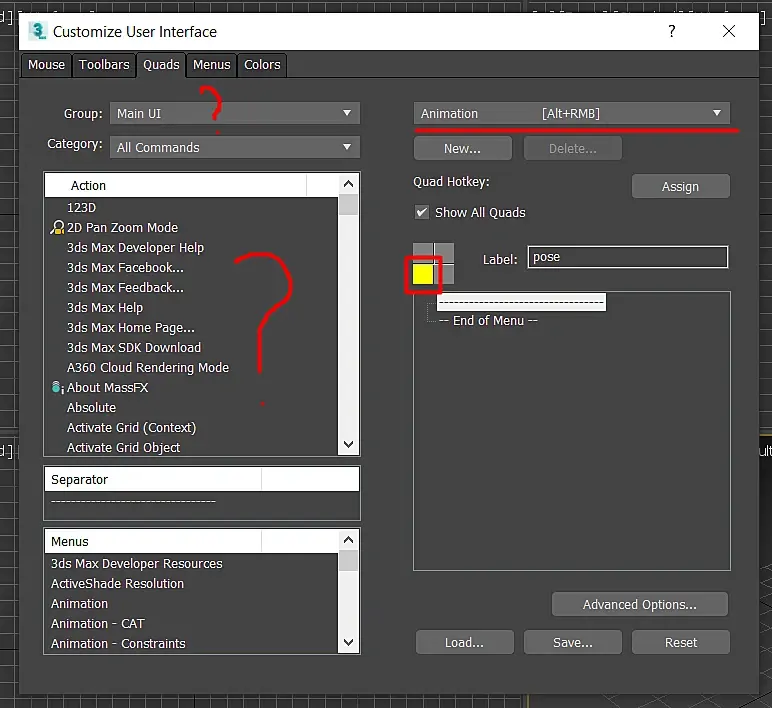The height and width of the screenshot is (708, 772).
Task: Click the Assign hotkey button
Action: click(x=680, y=186)
